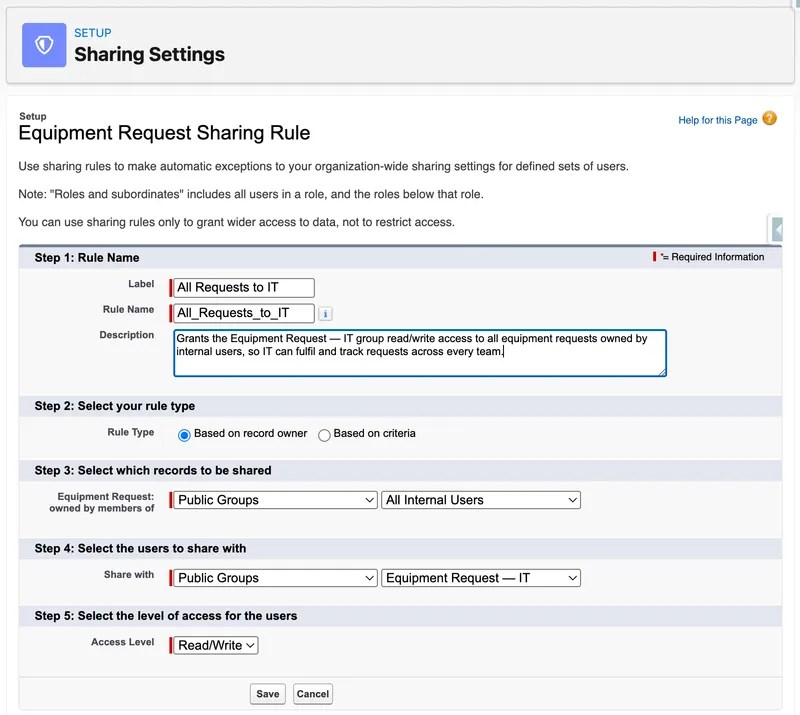Click the Step 5: level of access heading
Screen dimensions: 800x715
tap(166, 616)
